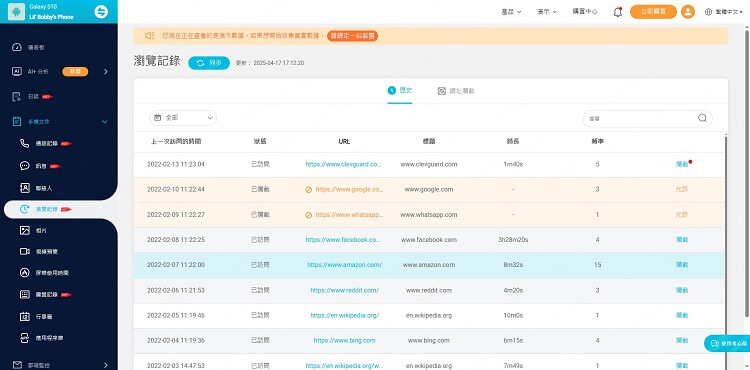Open video preview via the camera icon
The height and width of the screenshot is (370, 750).
click(24, 251)
